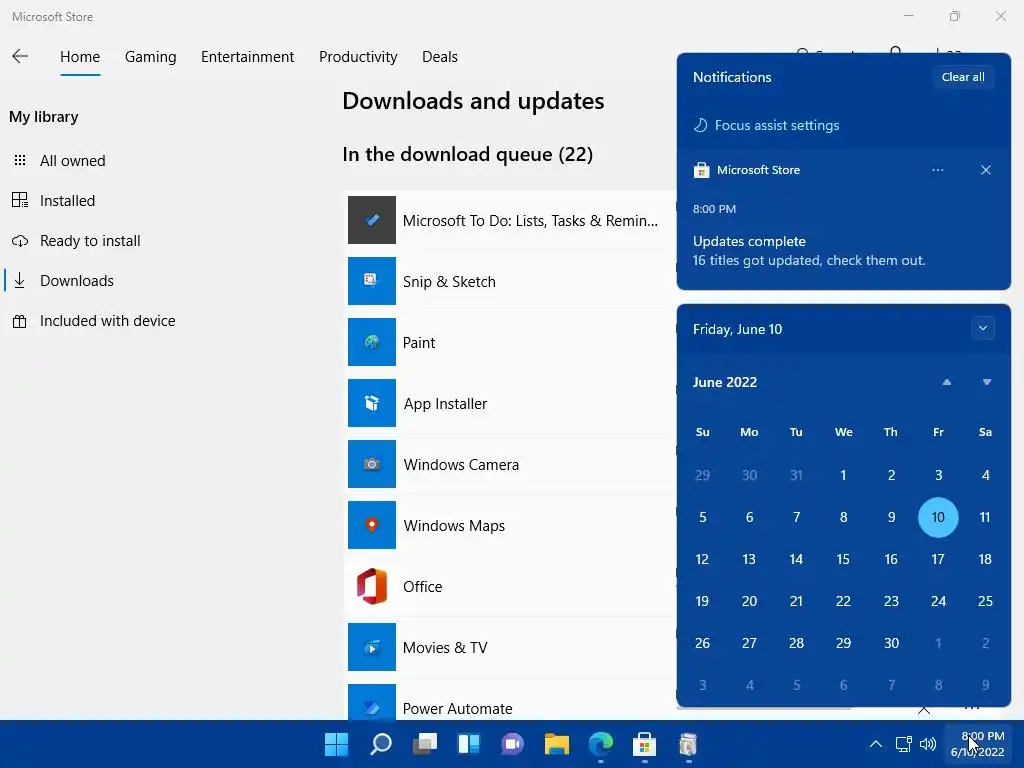Select June 1 in the calendar
This screenshot has width=1024, height=768.
[843, 475]
